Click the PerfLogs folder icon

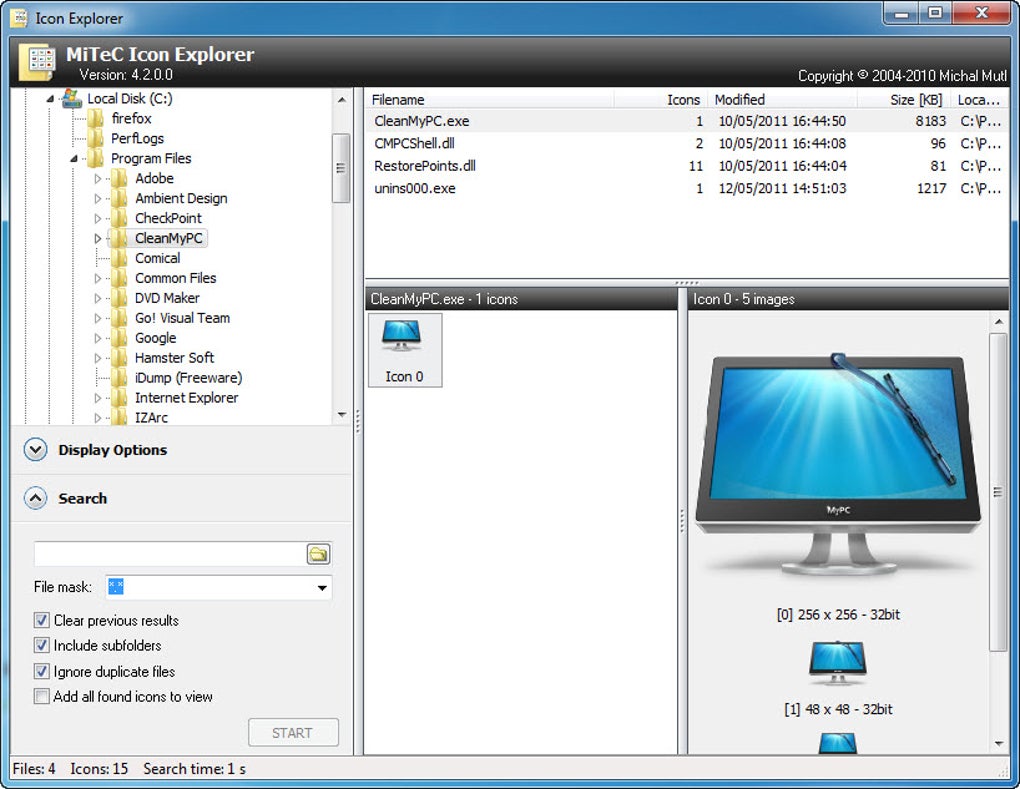96,139
